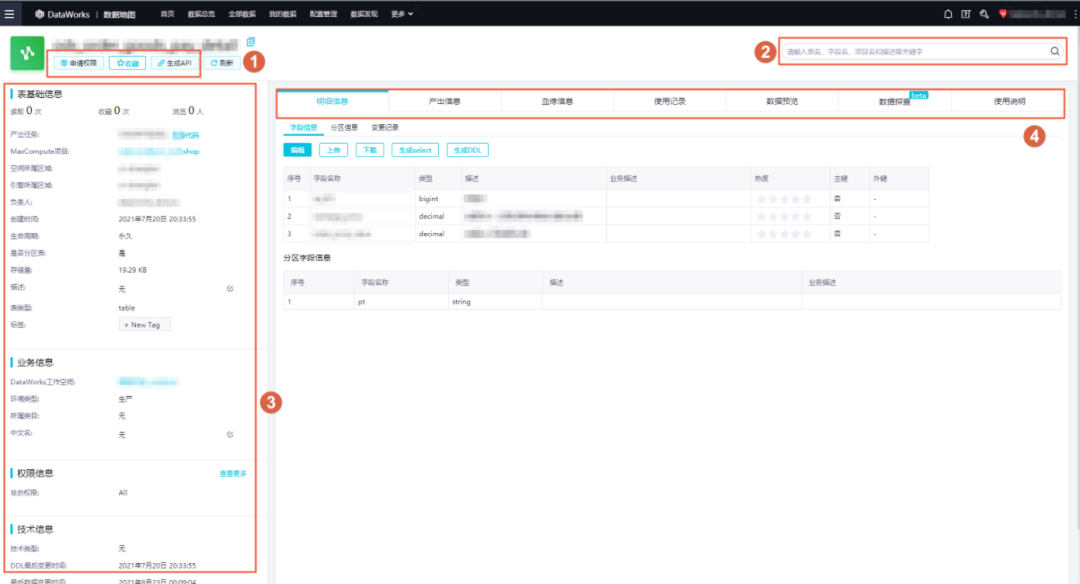Click the copy table name icon
The height and width of the screenshot is (584, 1080).
[250, 42]
